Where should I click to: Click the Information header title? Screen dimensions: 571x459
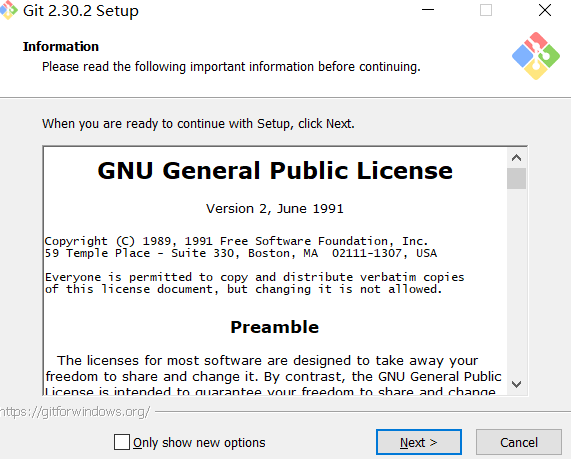click(61, 47)
